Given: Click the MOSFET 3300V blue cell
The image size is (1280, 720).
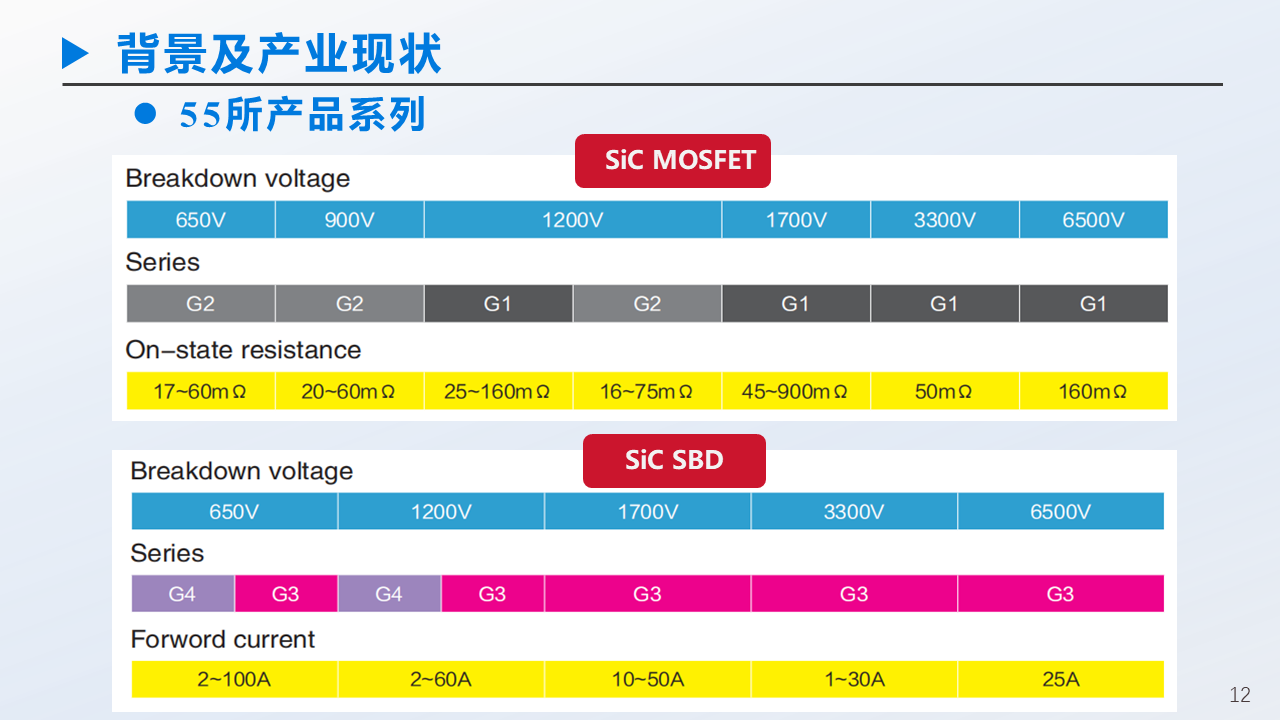Looking at the screenshot, I should (944, 220).
